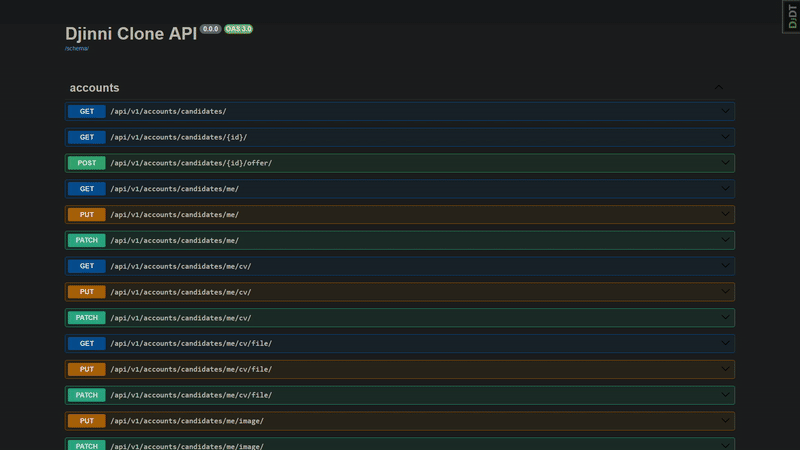Expand GET candidates/{id}/ chevron arrow
This screenshot has width=800, height=450.
pos(725,137)
